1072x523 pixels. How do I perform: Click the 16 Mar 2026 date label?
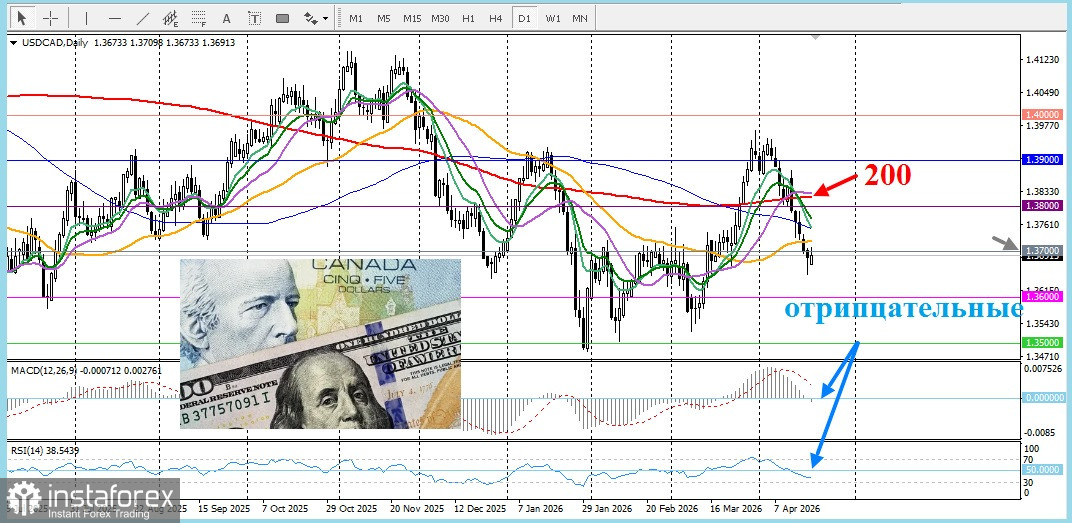[736, 509]
